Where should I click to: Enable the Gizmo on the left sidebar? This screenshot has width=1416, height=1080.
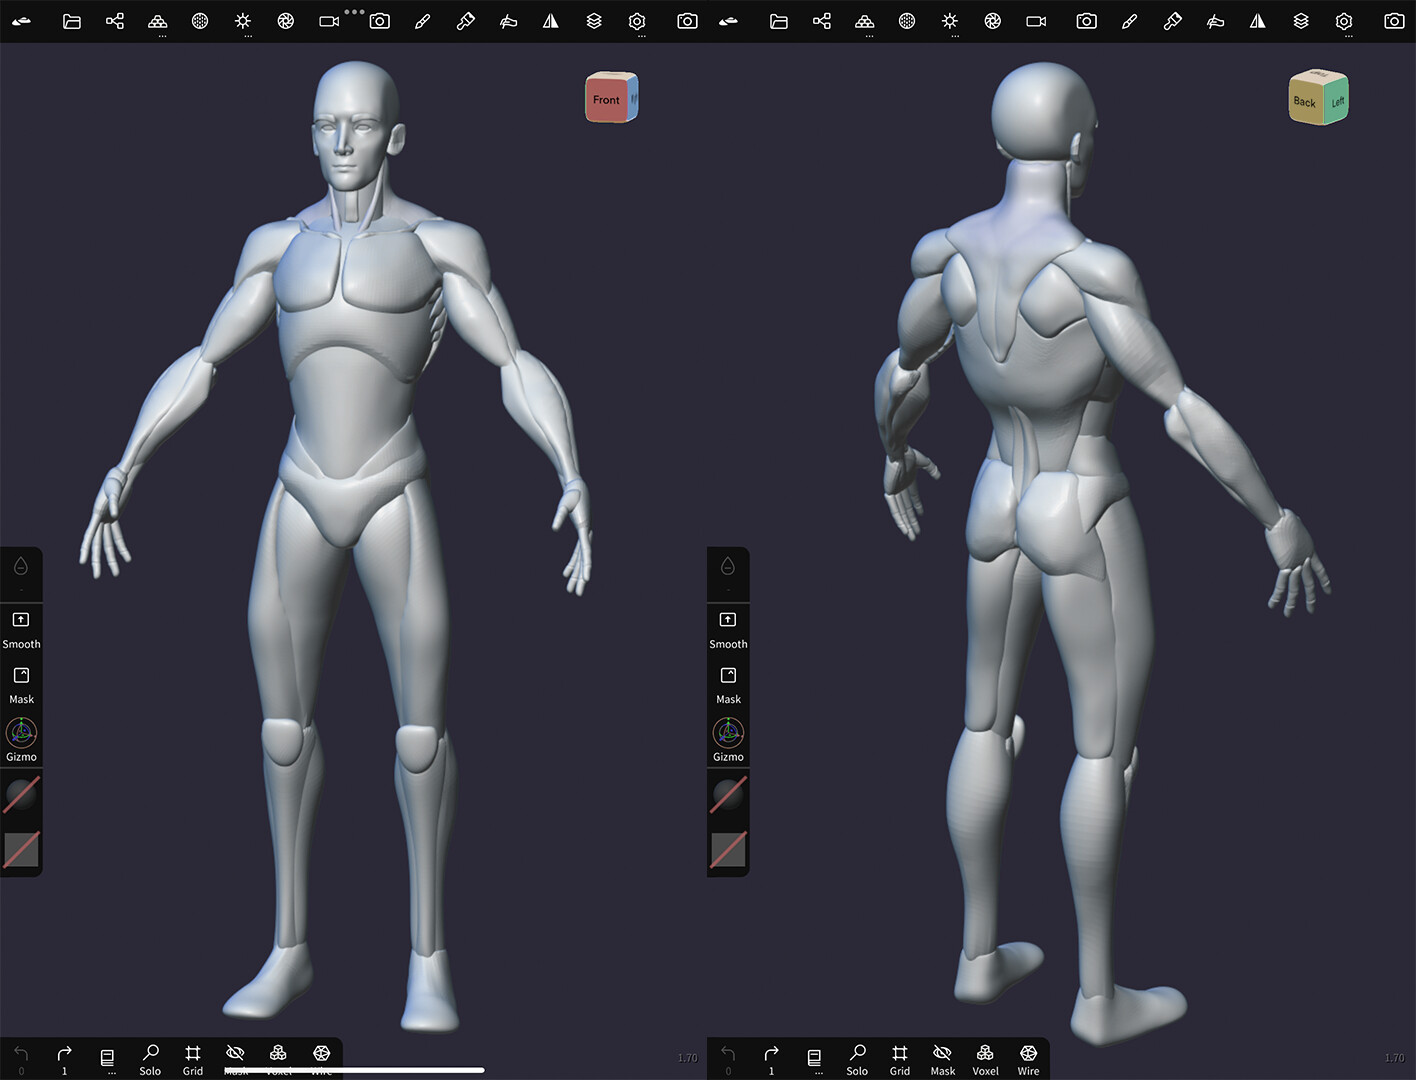click(21, 740)
